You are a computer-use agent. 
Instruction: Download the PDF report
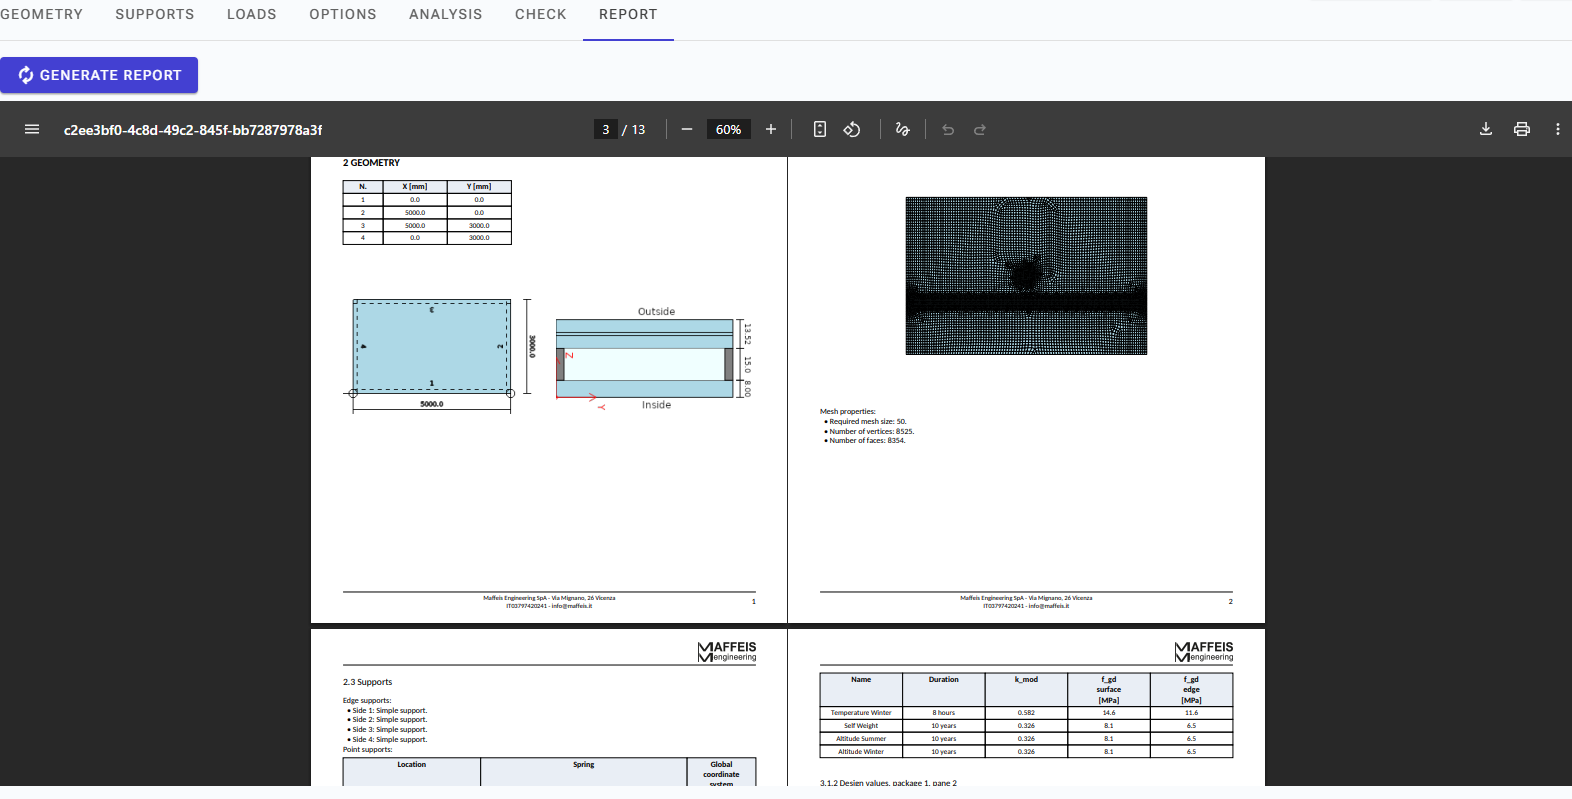coord(1486,129)
